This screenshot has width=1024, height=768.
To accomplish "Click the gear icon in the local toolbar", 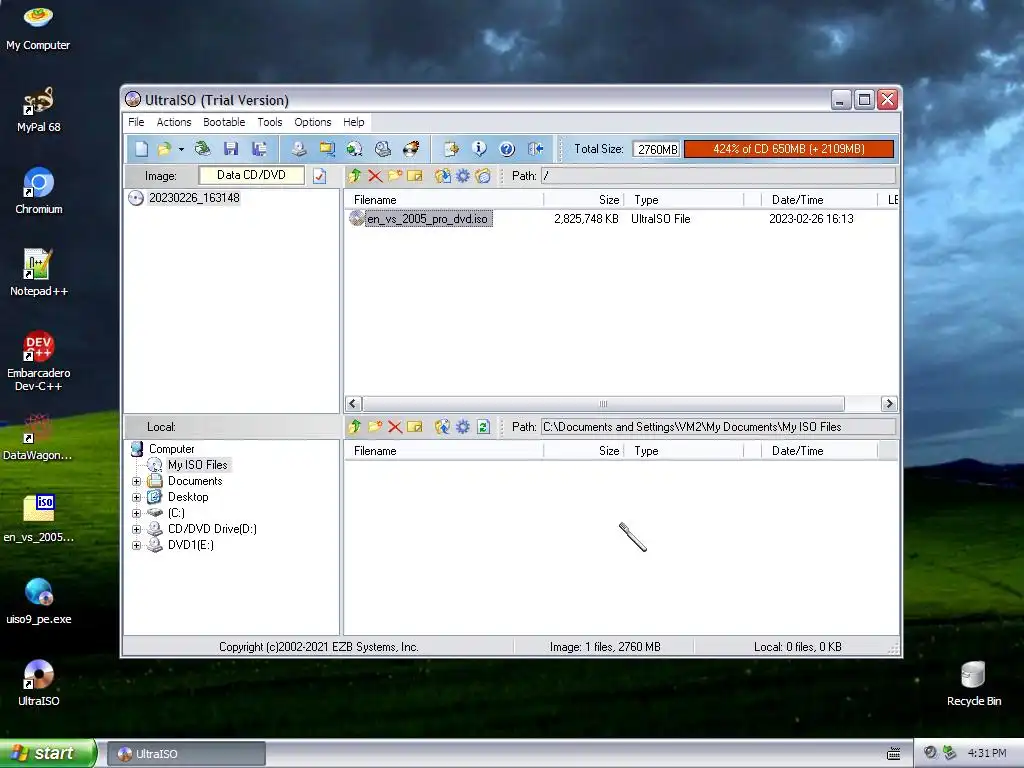I will [463, 427].
